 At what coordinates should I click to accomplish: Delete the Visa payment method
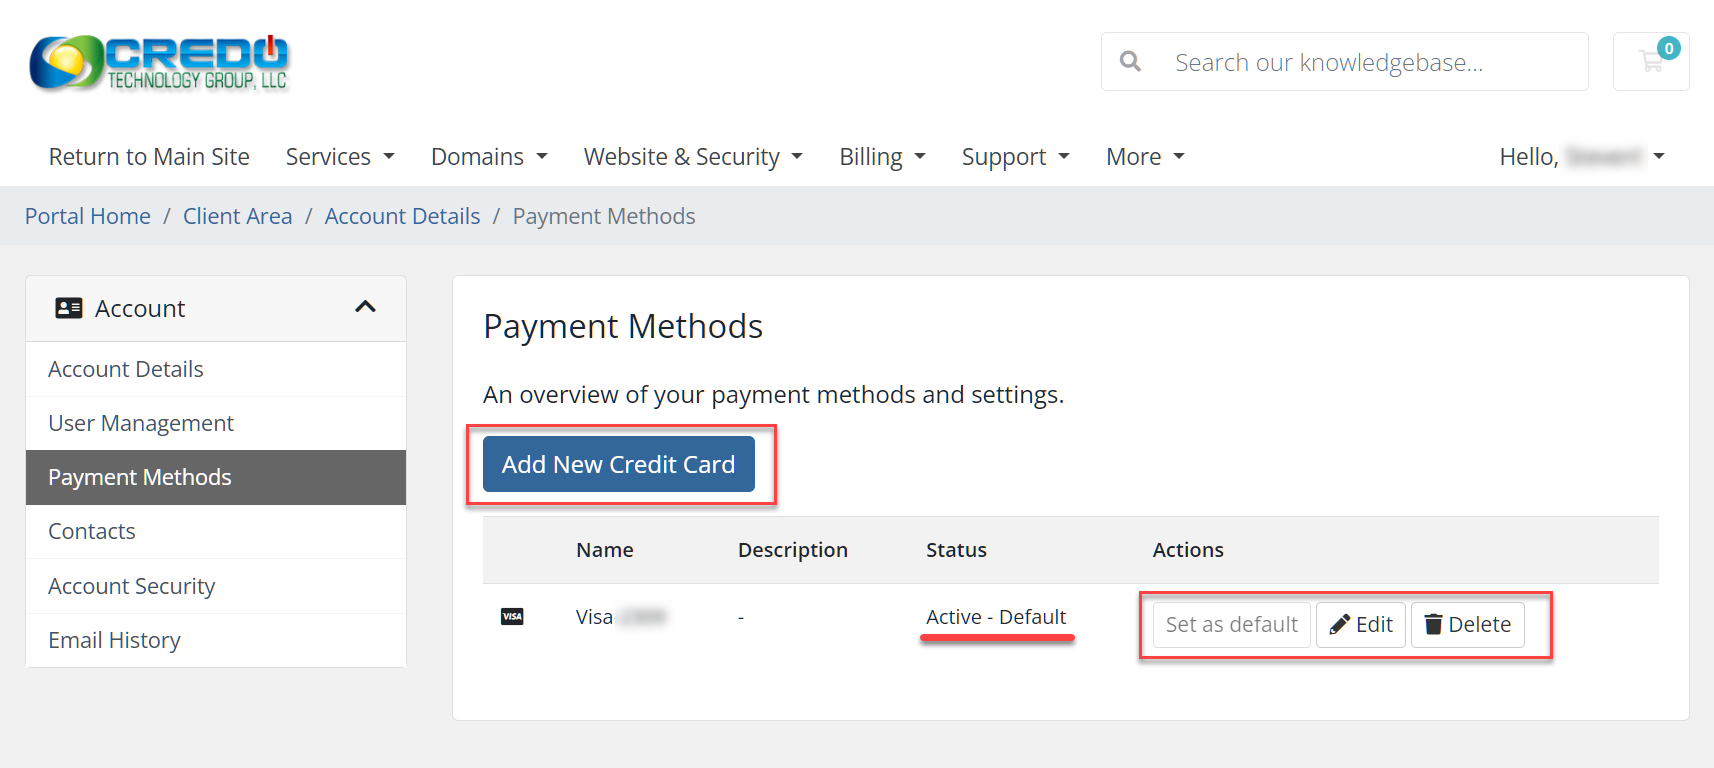point(1467,625)
